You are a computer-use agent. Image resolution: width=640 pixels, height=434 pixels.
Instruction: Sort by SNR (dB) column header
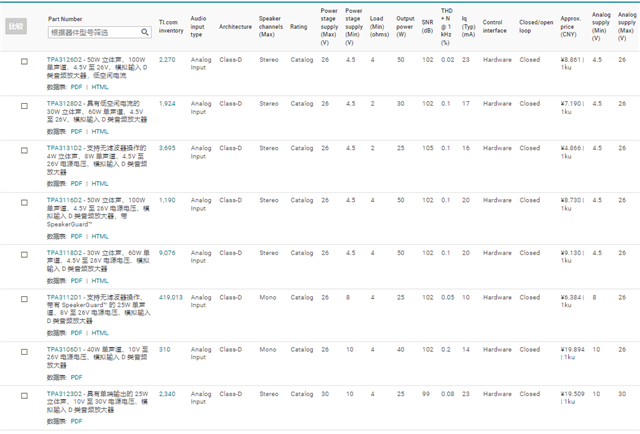(x=427, y=26)
